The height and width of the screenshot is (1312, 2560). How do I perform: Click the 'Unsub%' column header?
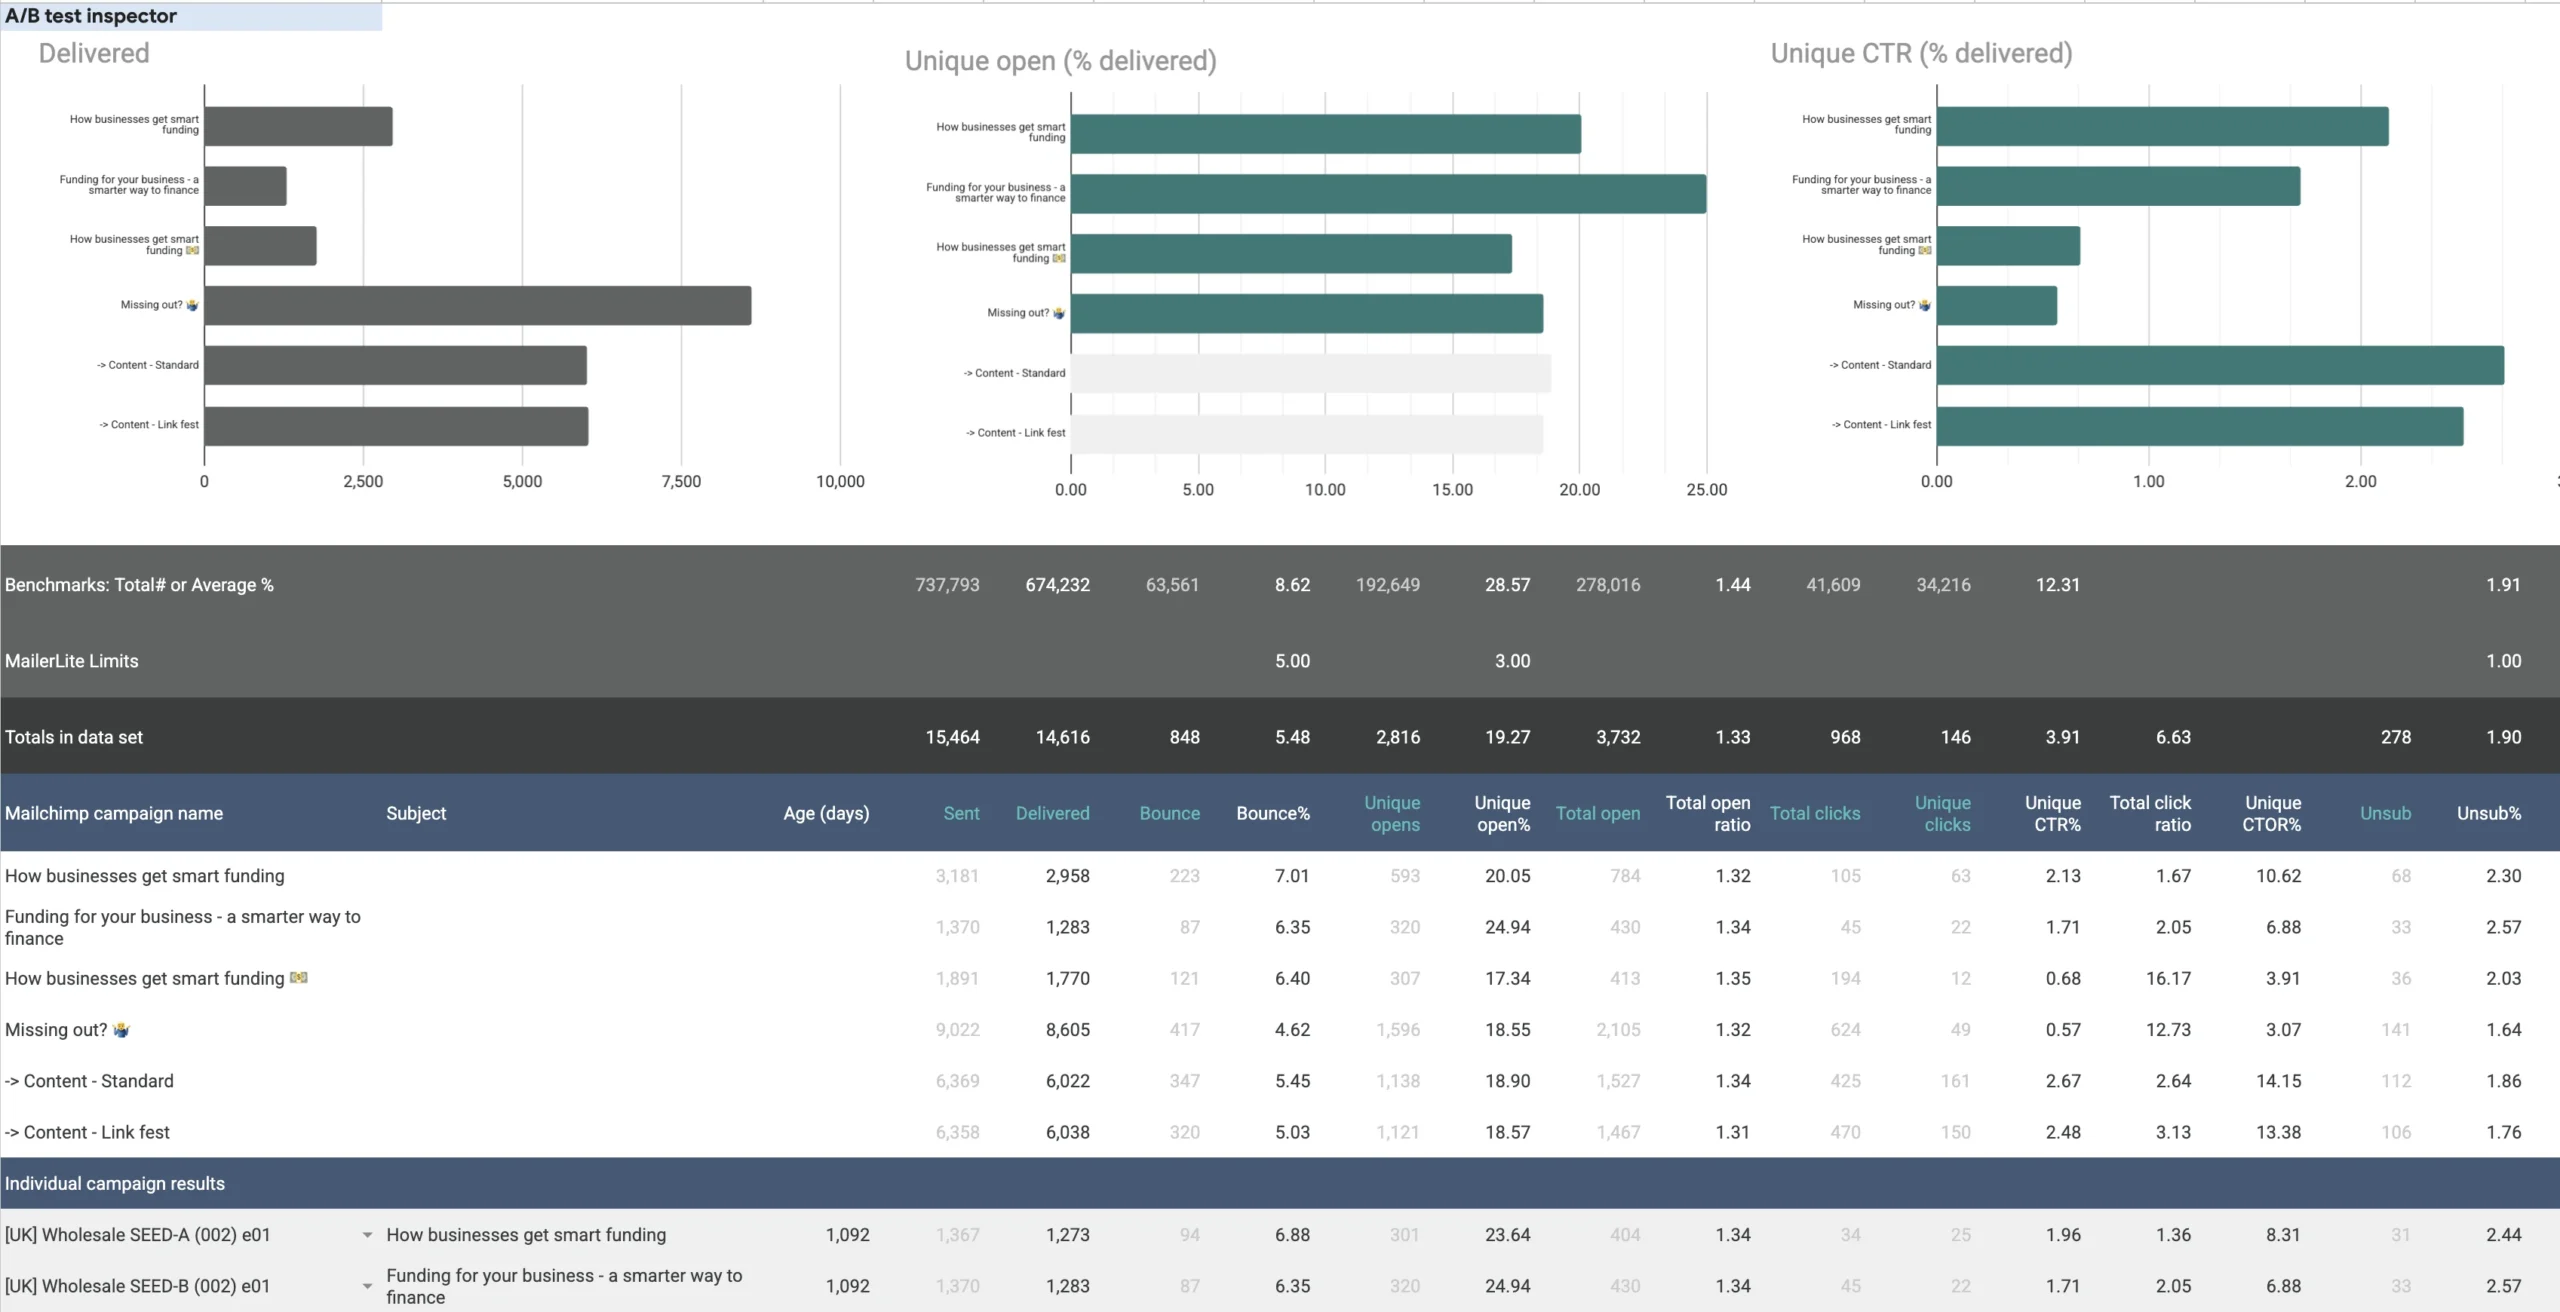[x=2488, y=813]
